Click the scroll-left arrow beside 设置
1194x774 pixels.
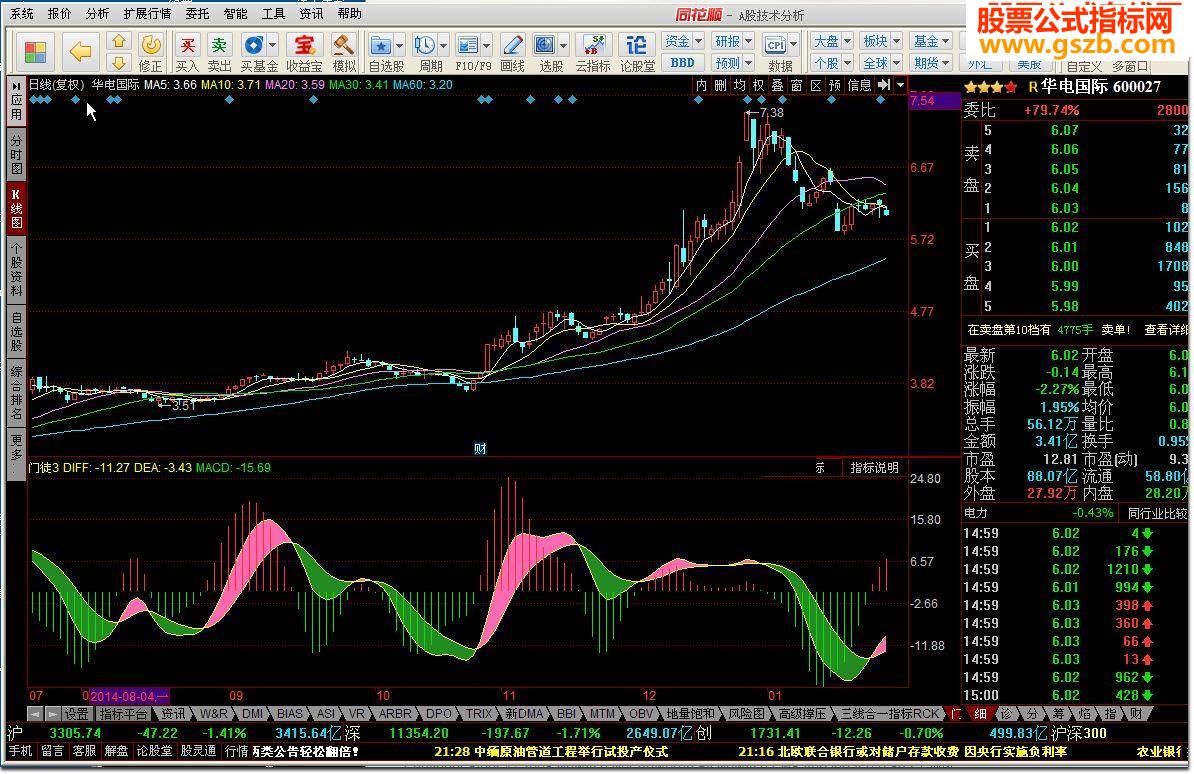[35, 715]
